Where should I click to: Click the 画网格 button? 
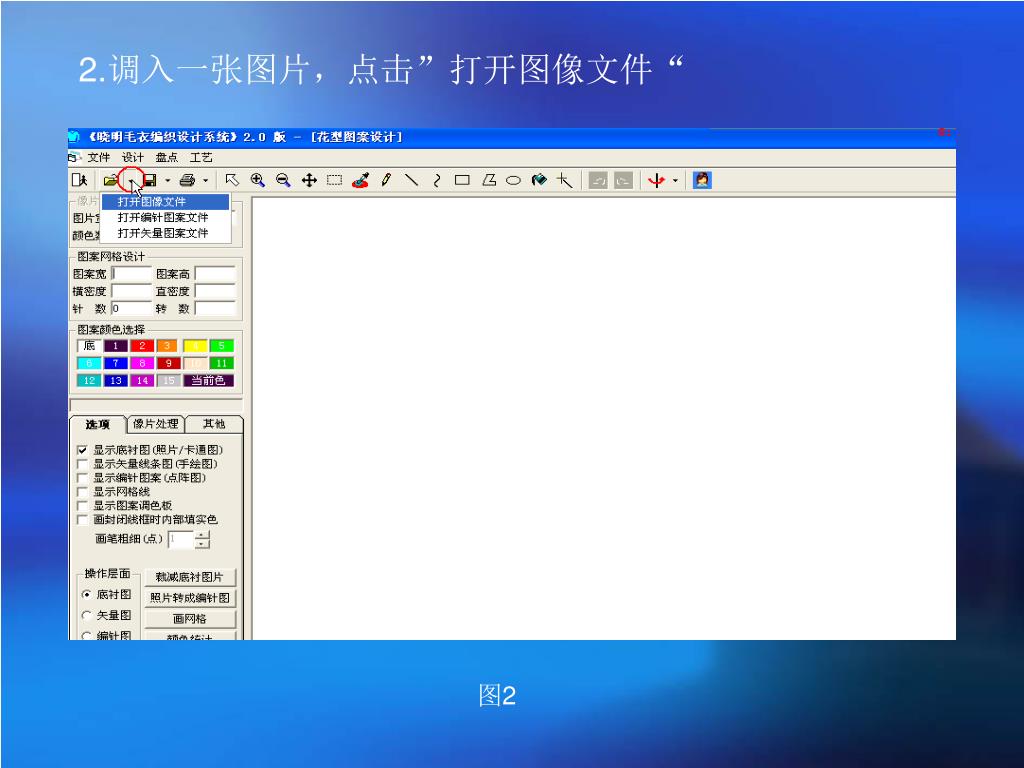[x=189, y=618]
